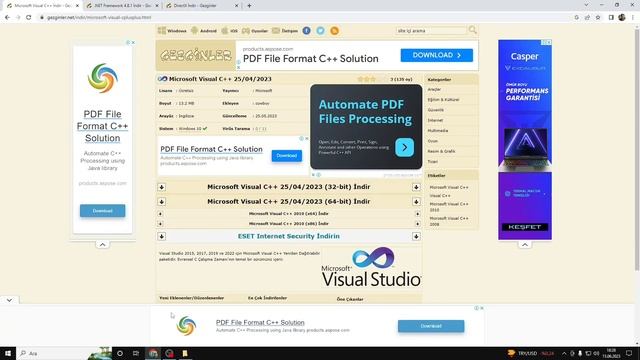Click the Gezginler site logo
This screenshot has height=360, width=640.
196,55
